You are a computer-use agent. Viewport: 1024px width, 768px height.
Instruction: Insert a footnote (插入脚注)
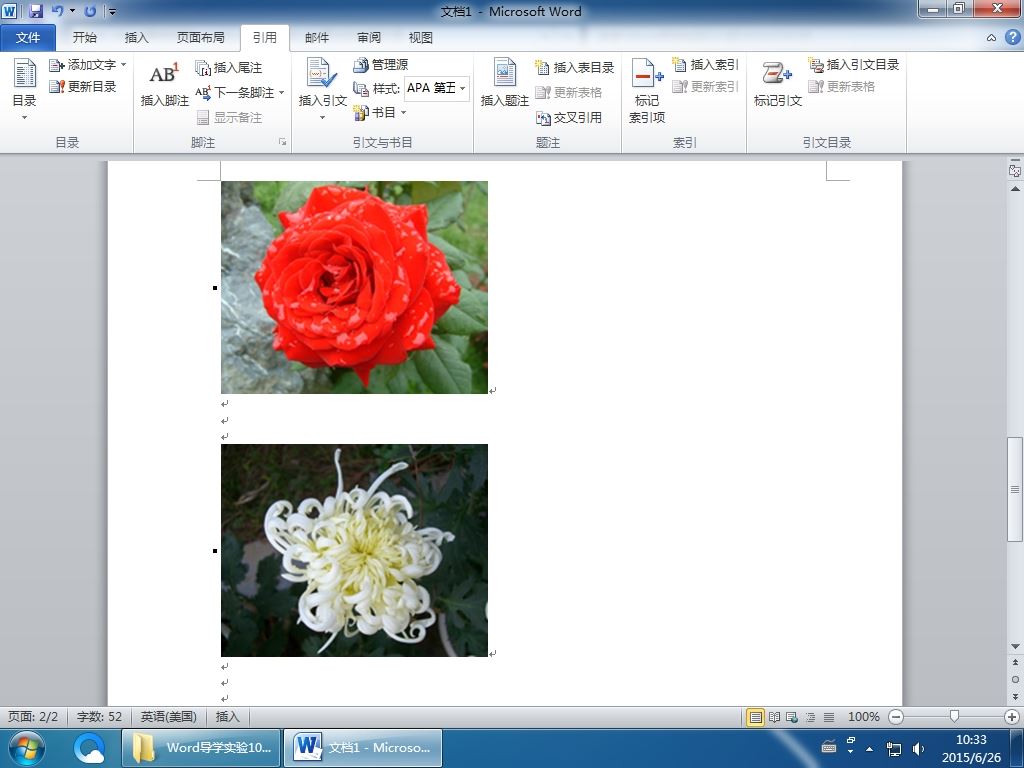coord(165,84)
